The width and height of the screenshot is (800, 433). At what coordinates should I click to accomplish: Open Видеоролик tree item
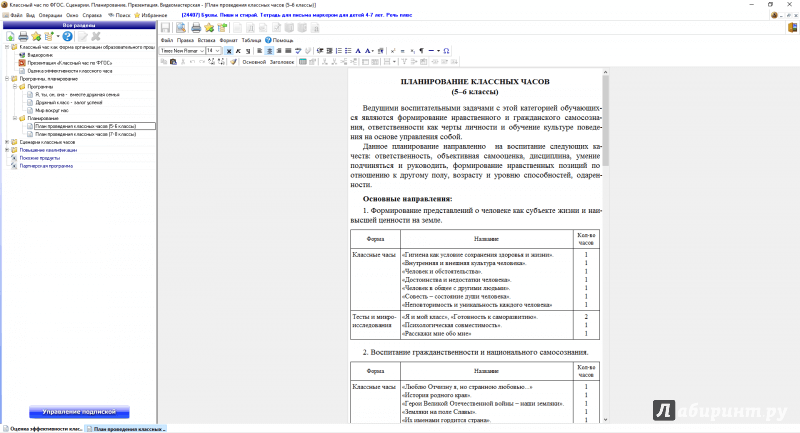pyautogui.click(x=40, y=55)
